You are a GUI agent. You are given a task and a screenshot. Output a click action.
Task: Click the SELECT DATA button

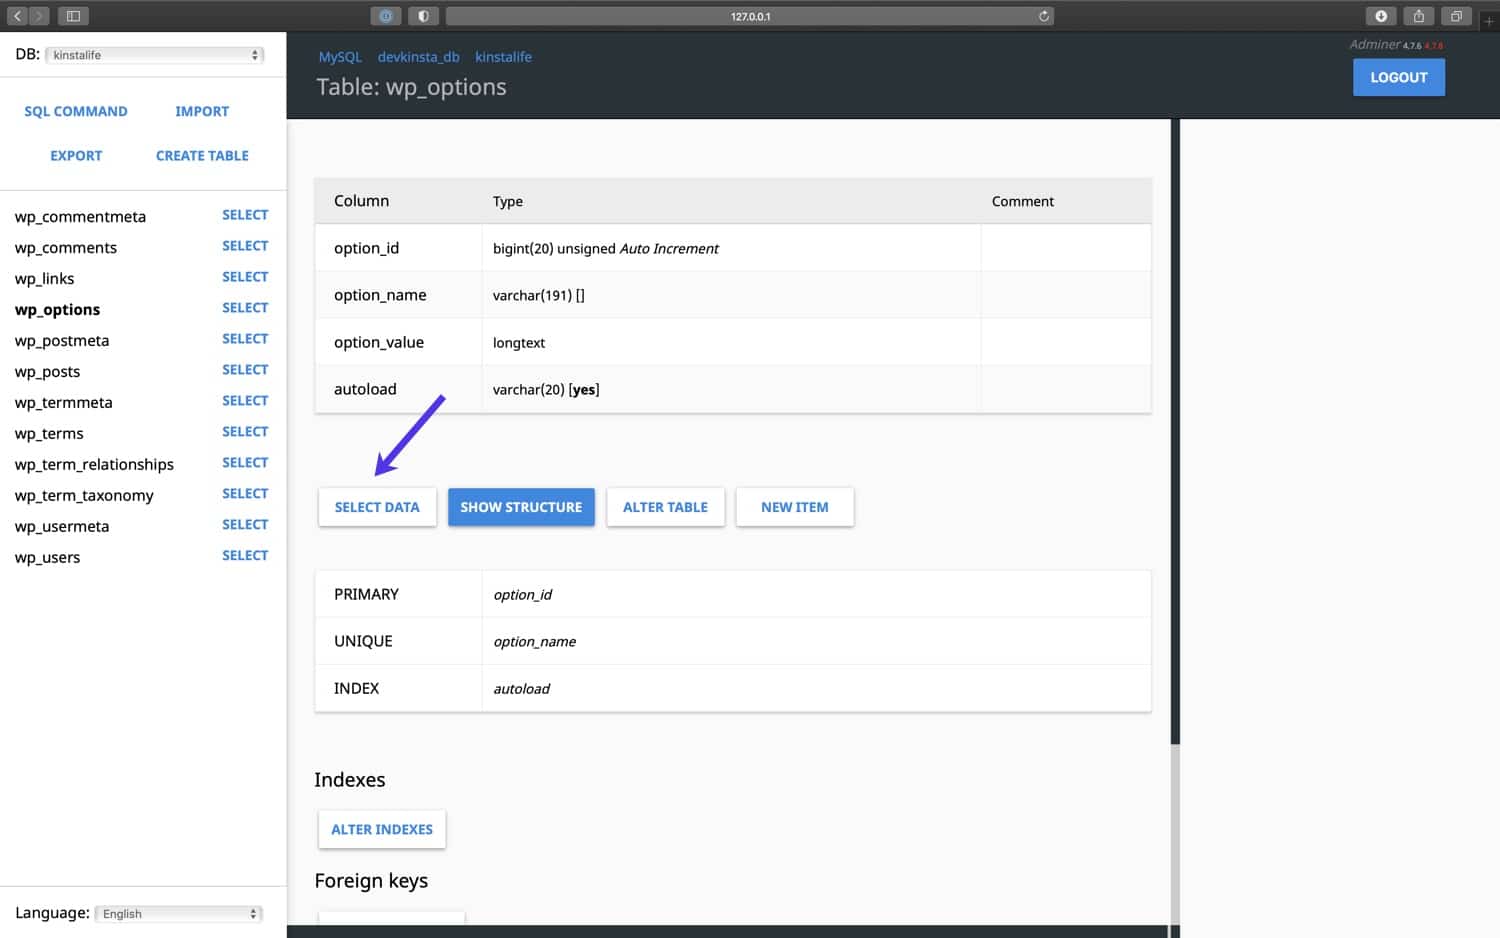tap(377, 507)
